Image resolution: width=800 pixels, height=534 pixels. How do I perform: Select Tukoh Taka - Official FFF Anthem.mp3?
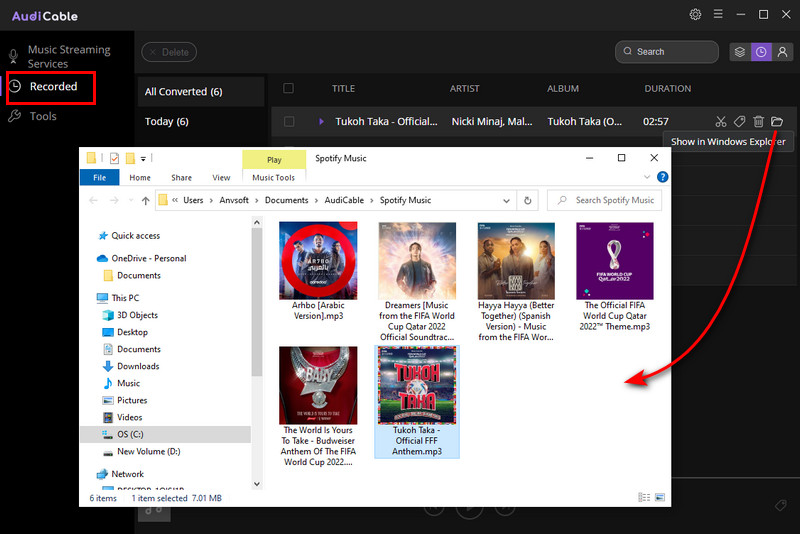click(417, 402)
